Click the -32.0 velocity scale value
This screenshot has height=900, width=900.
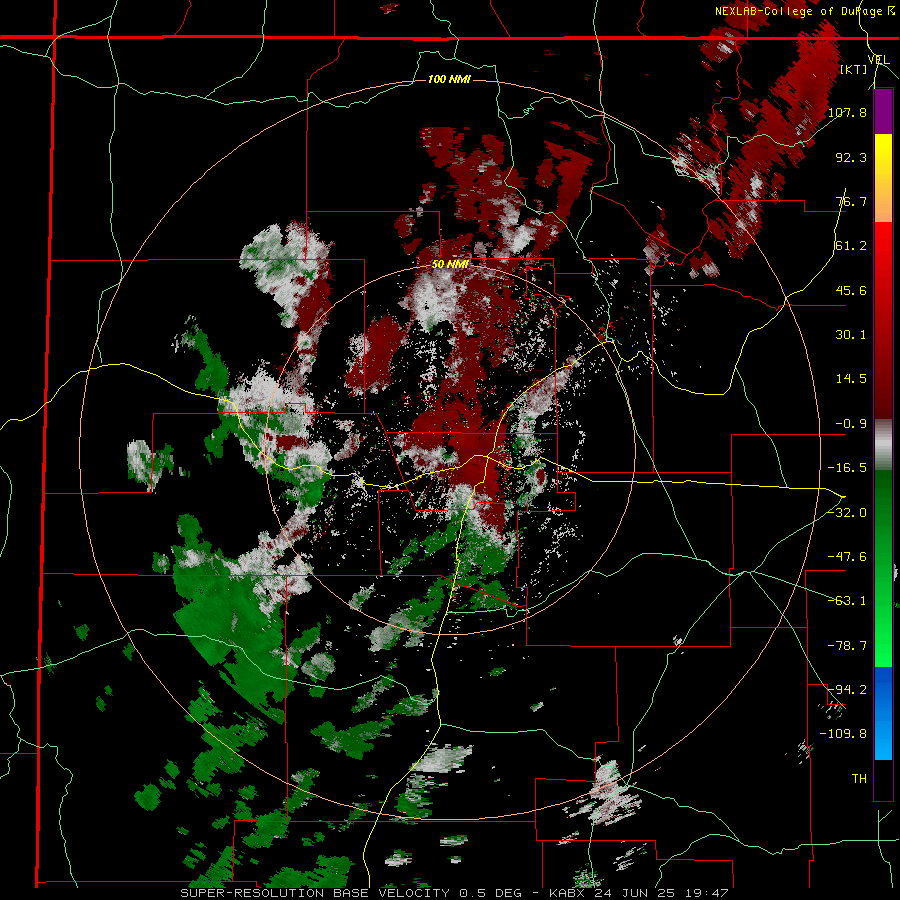[847, 512]
